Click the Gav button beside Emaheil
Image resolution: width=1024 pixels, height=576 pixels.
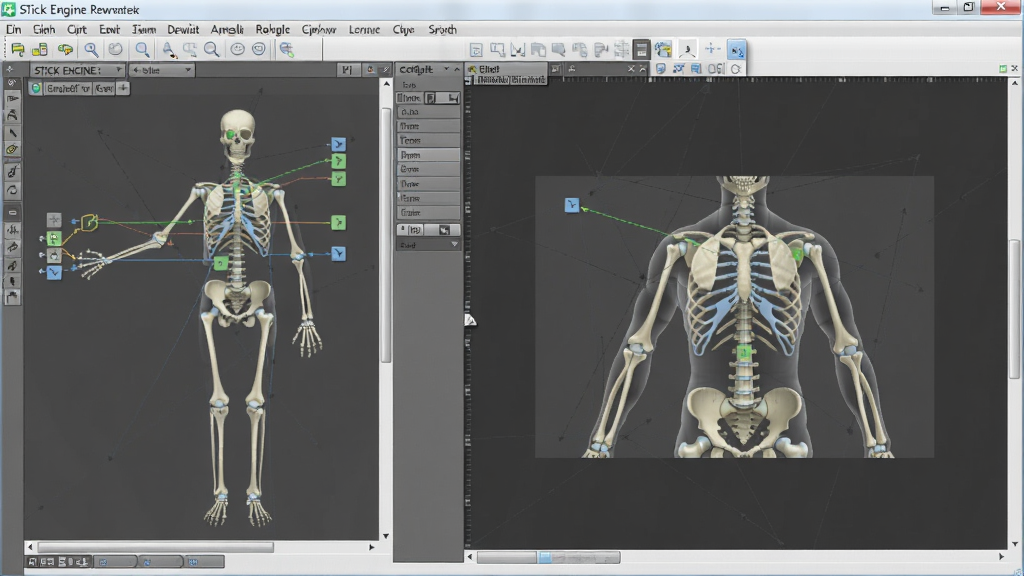pyautogui.click(x=104, y=88)
